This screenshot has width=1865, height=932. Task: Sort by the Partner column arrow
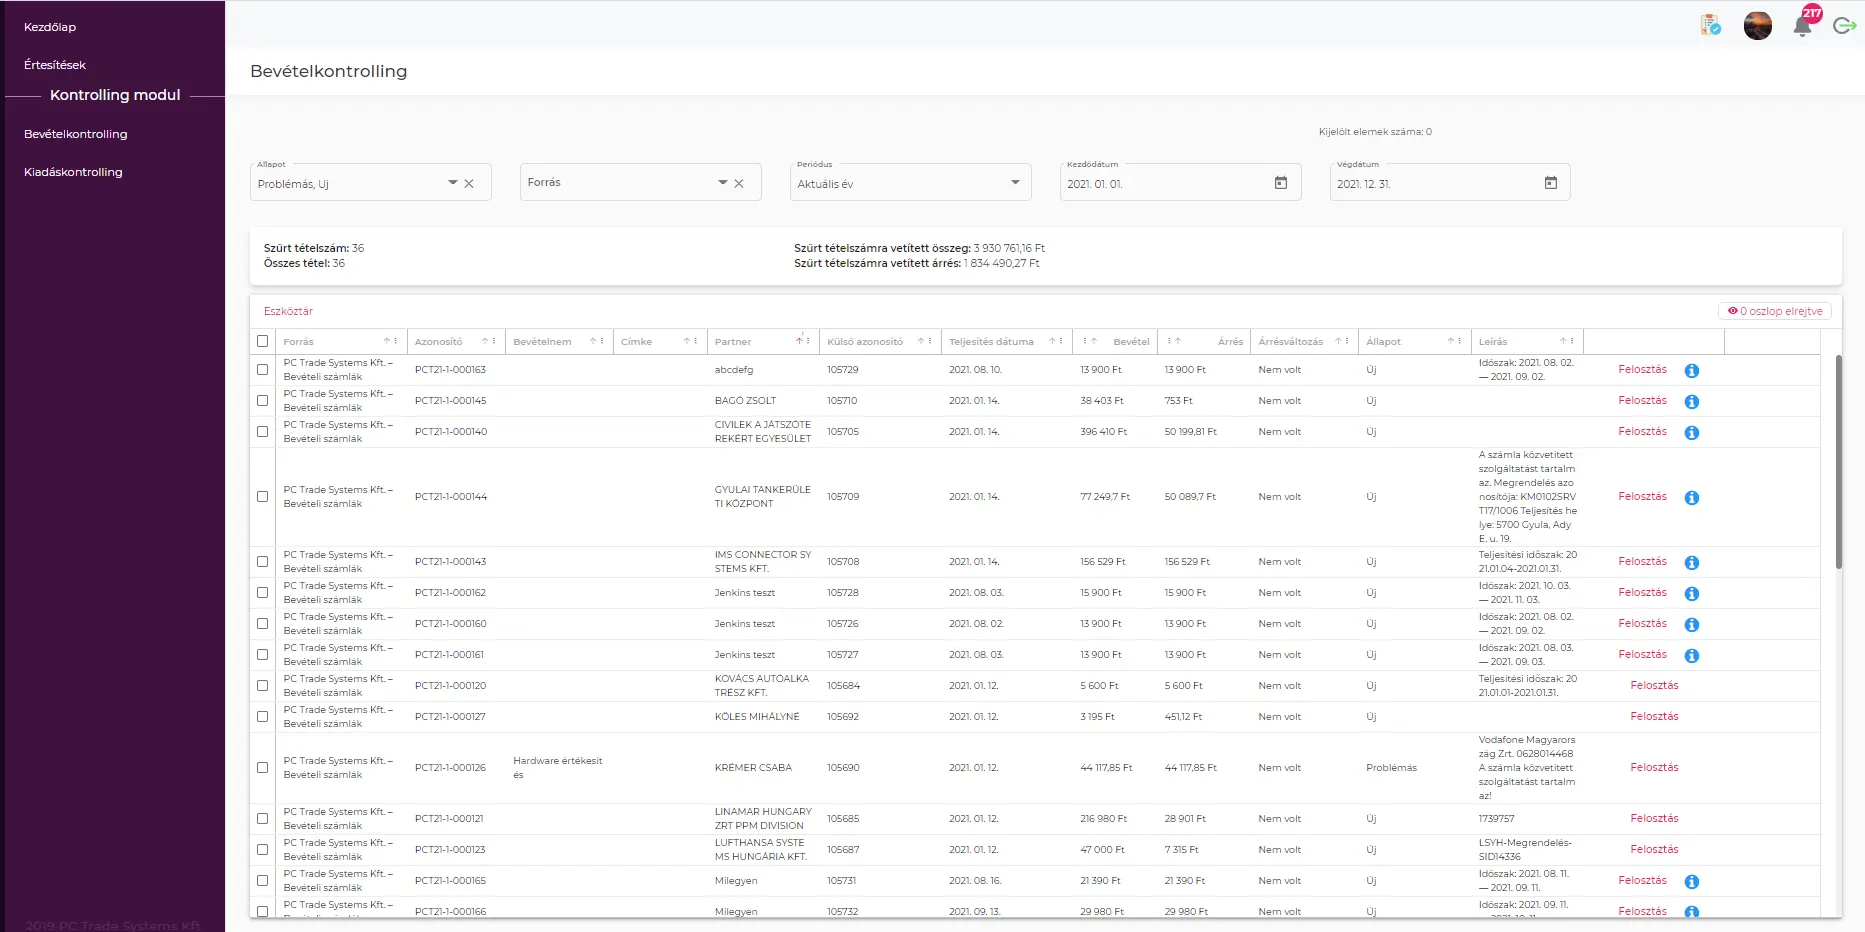point(799,341)
